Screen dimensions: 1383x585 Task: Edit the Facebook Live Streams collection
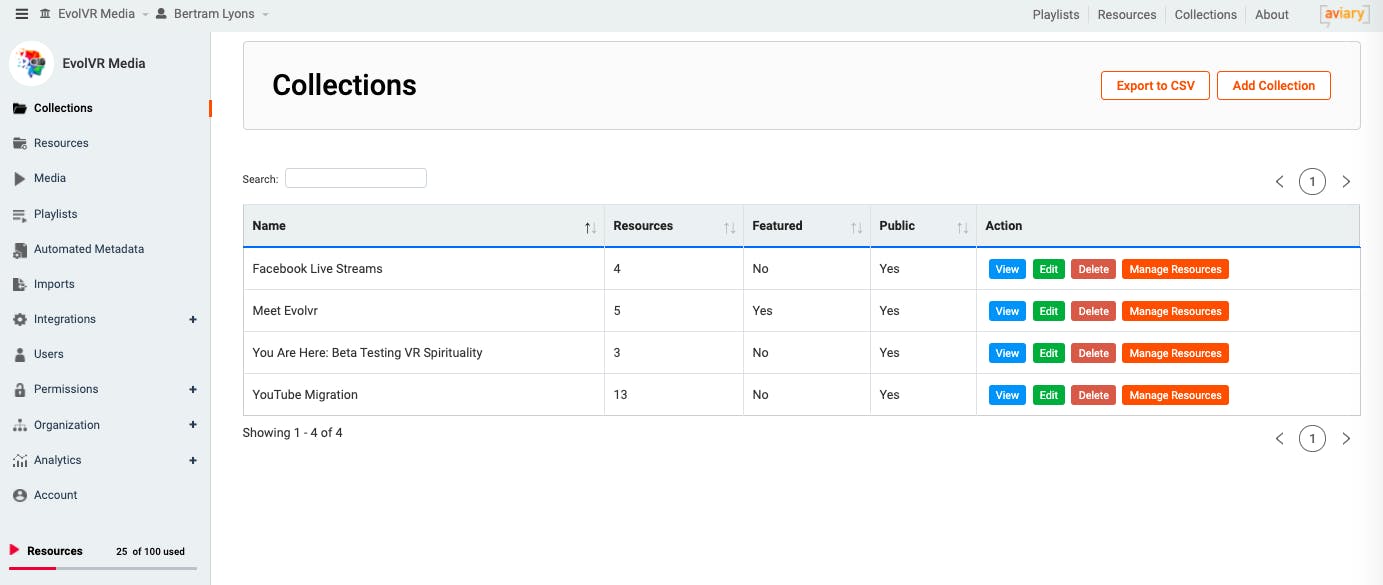[x=1048, y=269]
